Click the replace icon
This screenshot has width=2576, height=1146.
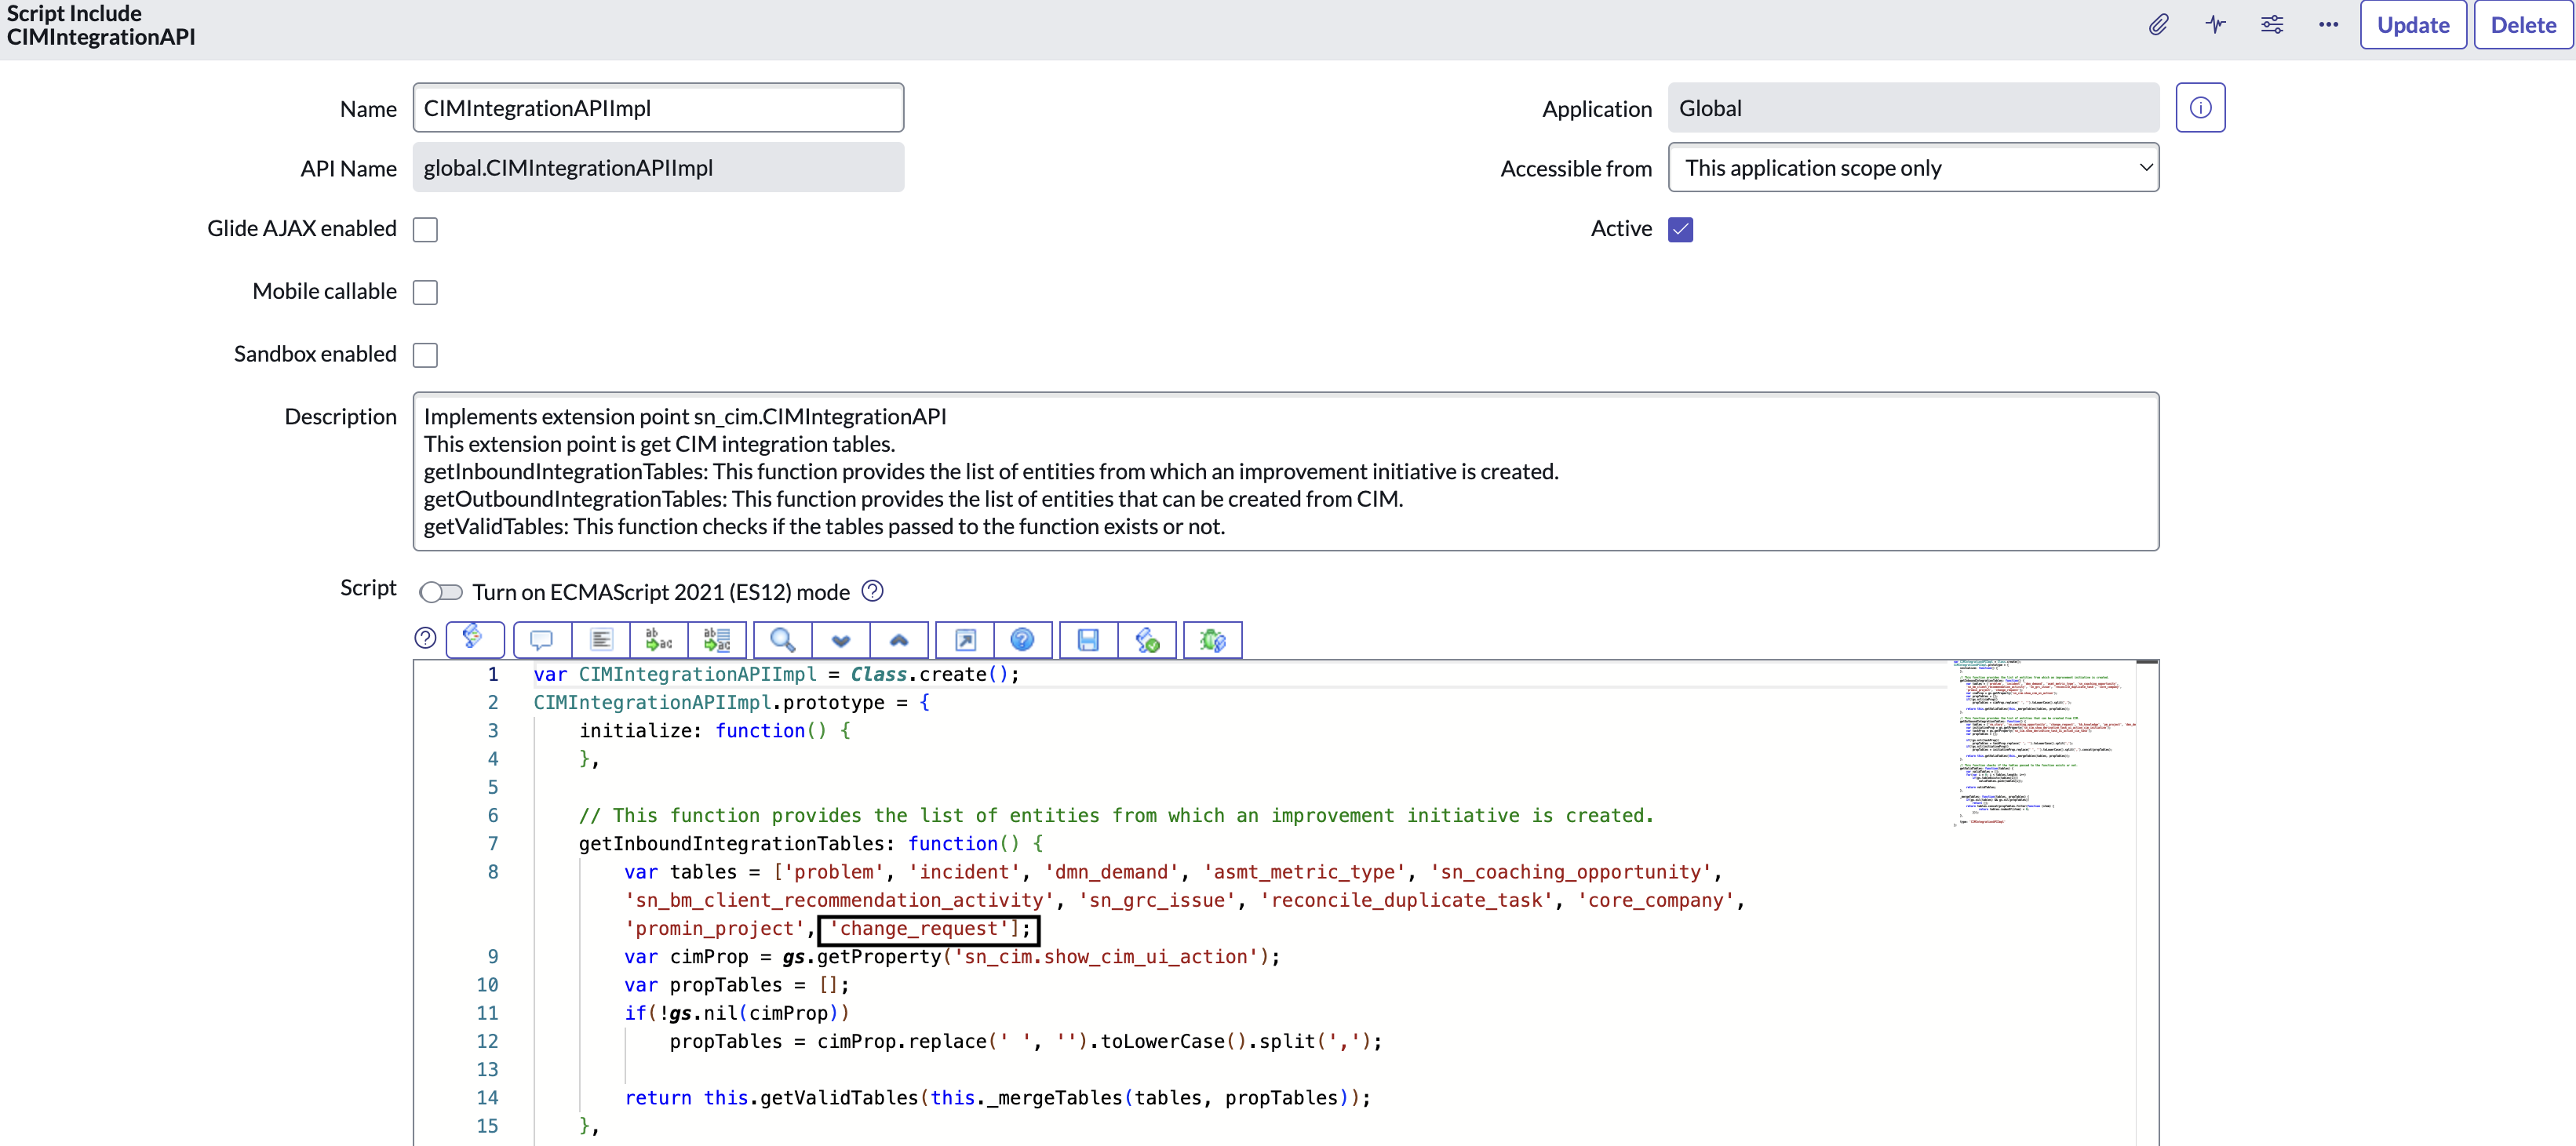pyautogui.click(x=659, y=640)
